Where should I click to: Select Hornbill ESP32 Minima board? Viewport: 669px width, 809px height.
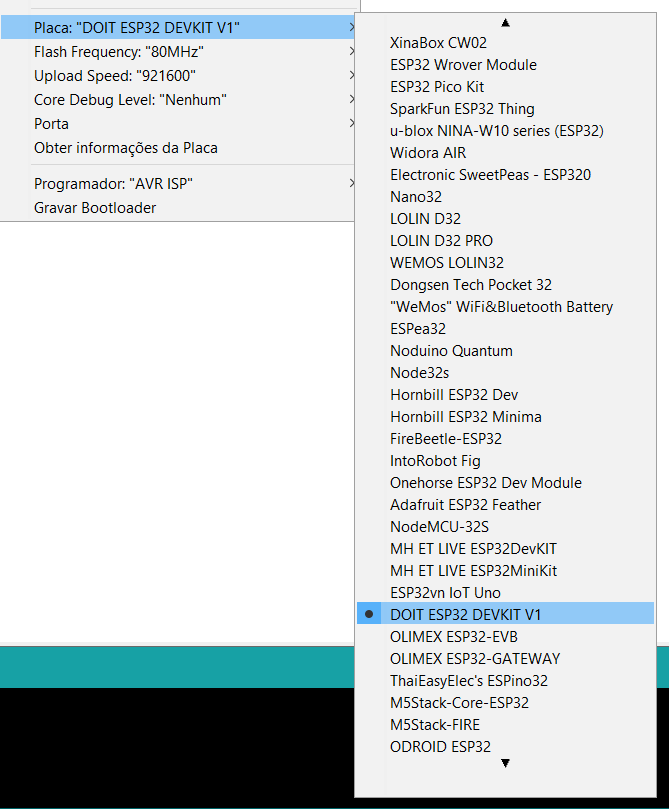(x=505, y=417)
